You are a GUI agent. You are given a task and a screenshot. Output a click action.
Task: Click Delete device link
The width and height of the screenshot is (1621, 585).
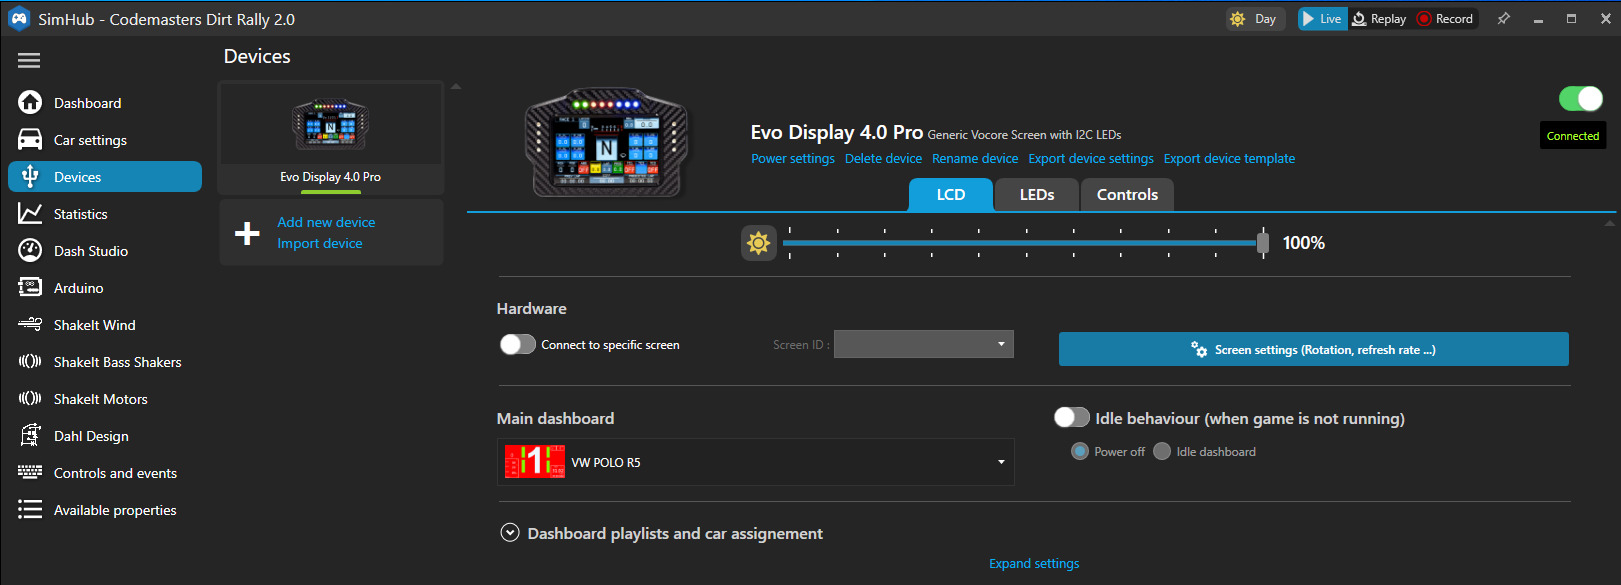(x=883, y=158)
